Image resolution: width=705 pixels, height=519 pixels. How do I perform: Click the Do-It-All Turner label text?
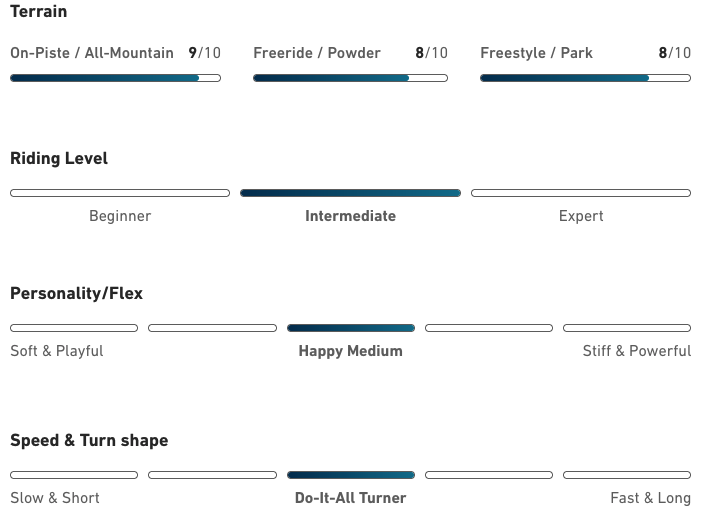coord(350,498)
